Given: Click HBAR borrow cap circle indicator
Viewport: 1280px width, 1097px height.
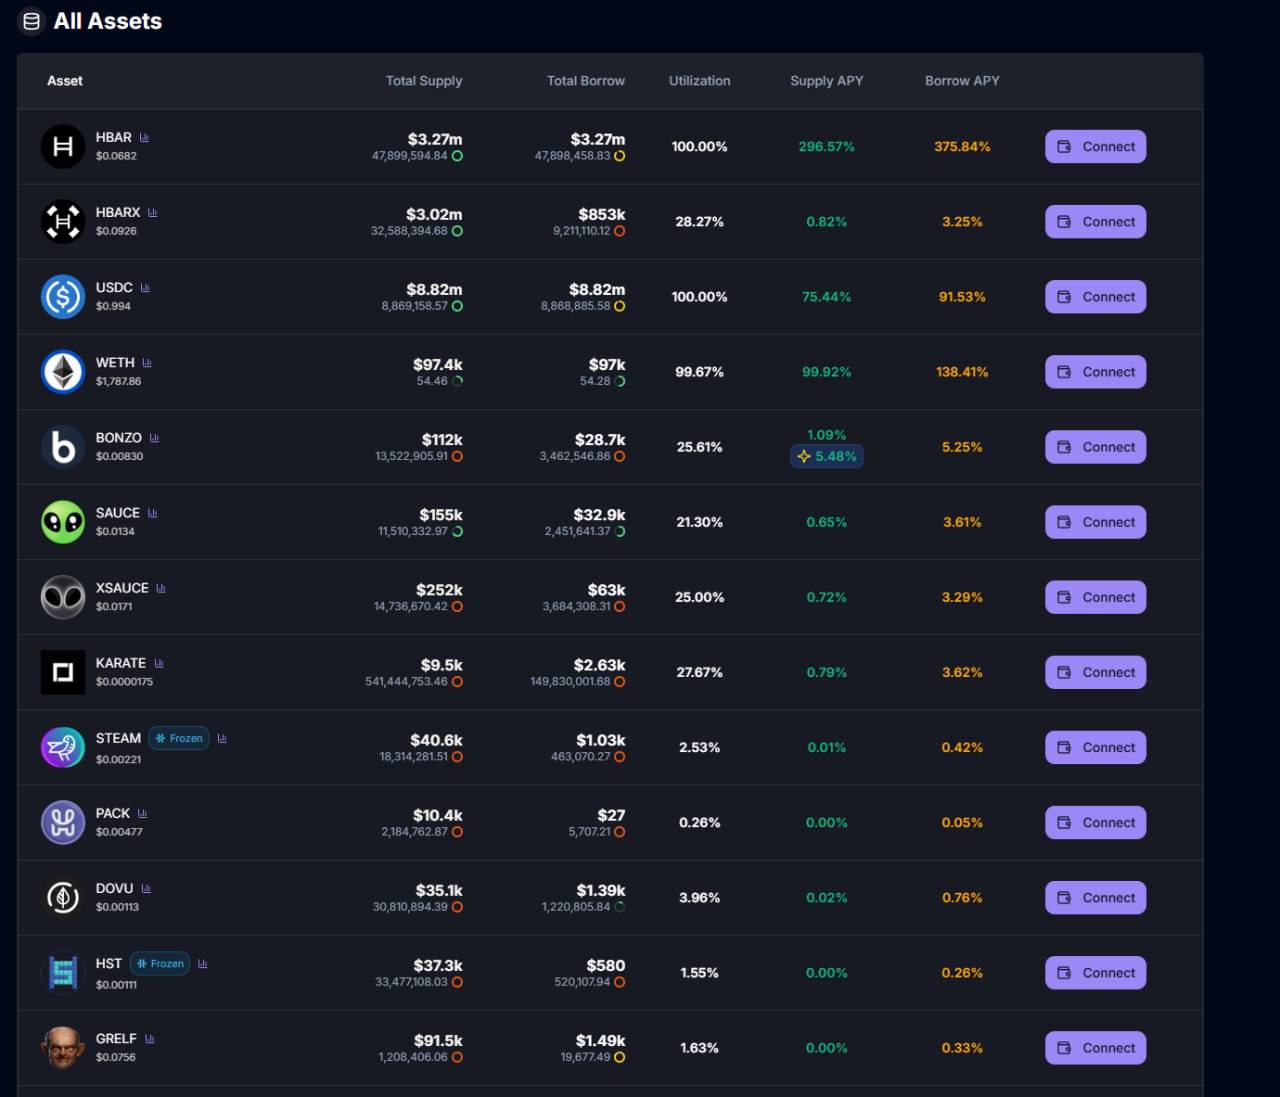Looking at the screenshot, I should pyautogui.click(x=620, y=156).
